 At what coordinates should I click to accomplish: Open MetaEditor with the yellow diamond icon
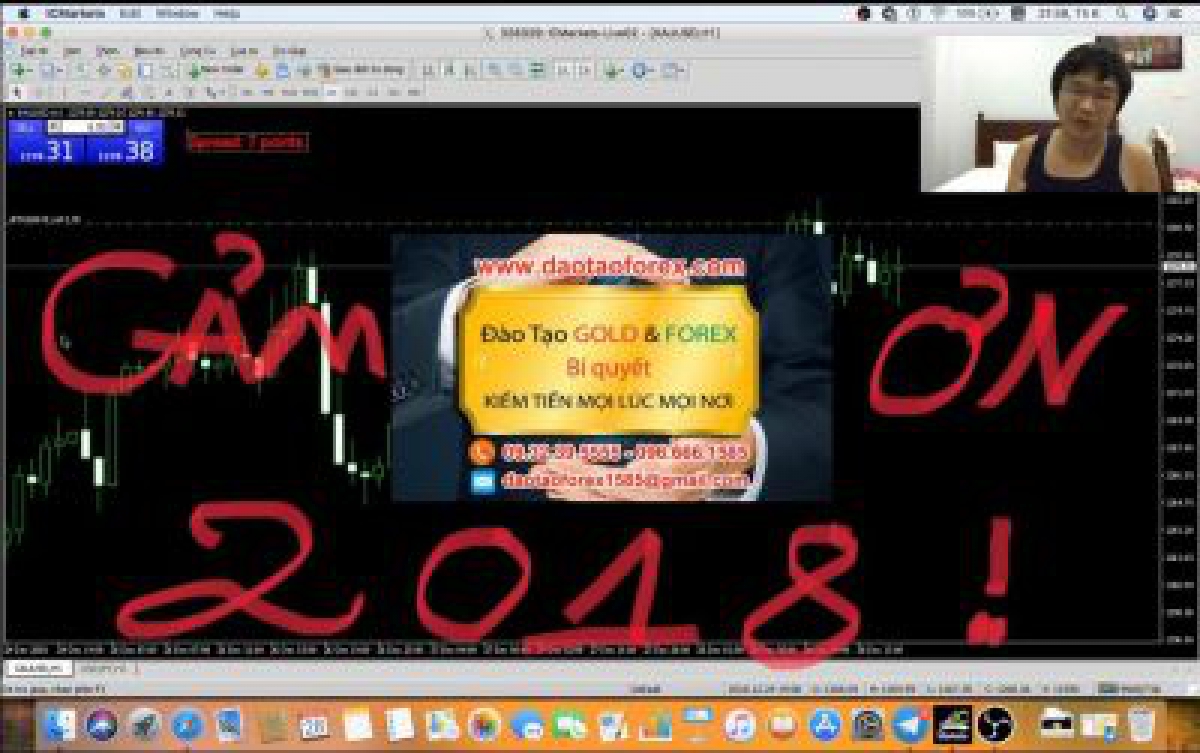[262, 71]
